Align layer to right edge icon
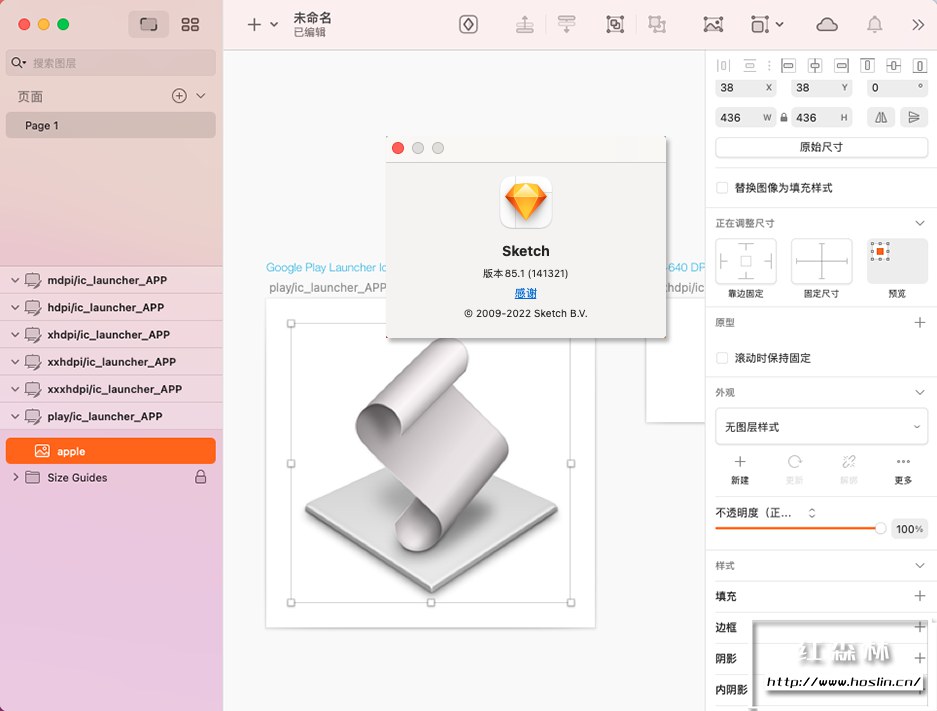Screen dimensions: 937x711 click(x=841, y=65)
